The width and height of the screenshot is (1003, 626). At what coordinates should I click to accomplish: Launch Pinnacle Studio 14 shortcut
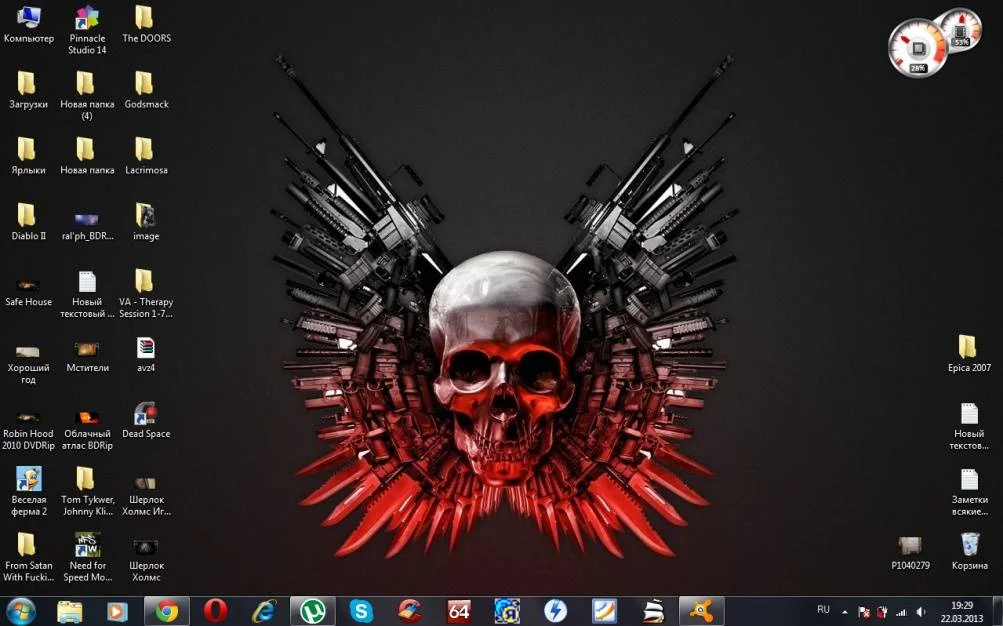[87, 30]
